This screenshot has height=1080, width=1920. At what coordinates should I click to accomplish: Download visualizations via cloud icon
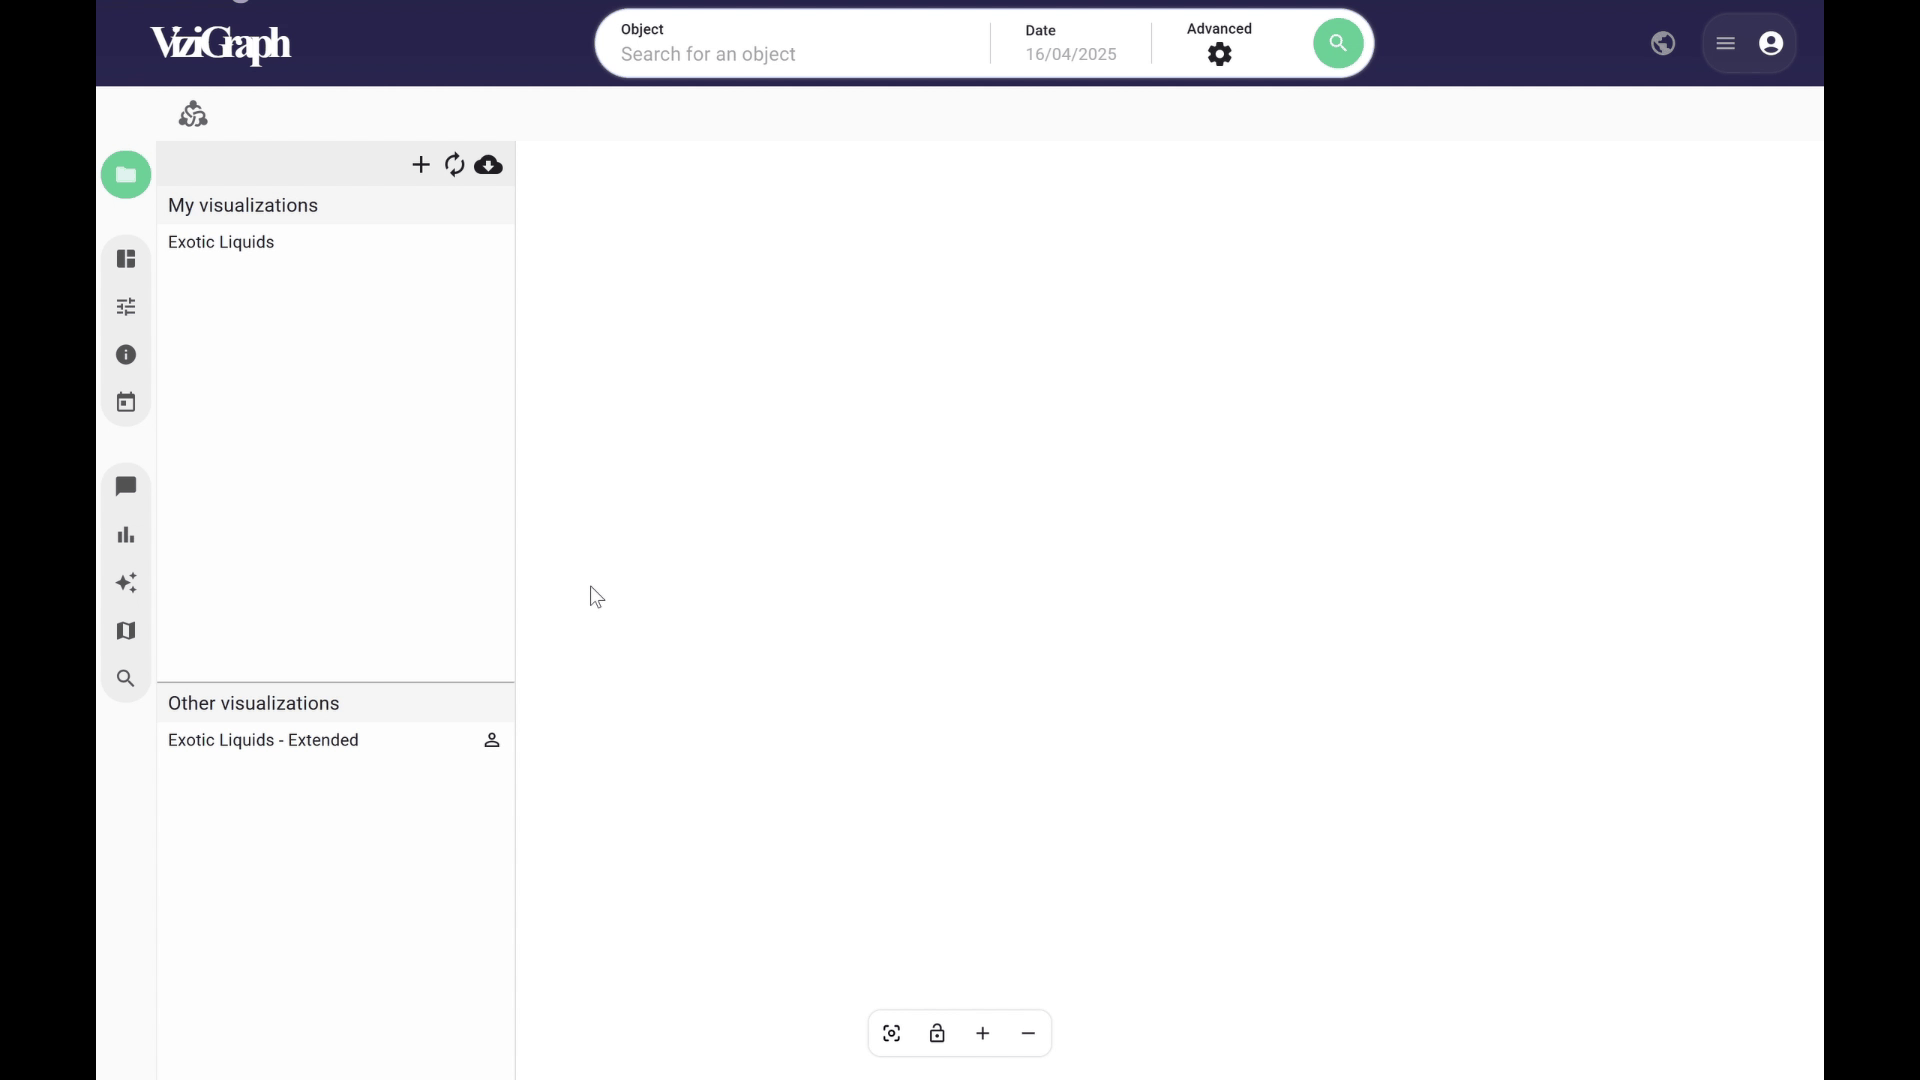point(489,165)
